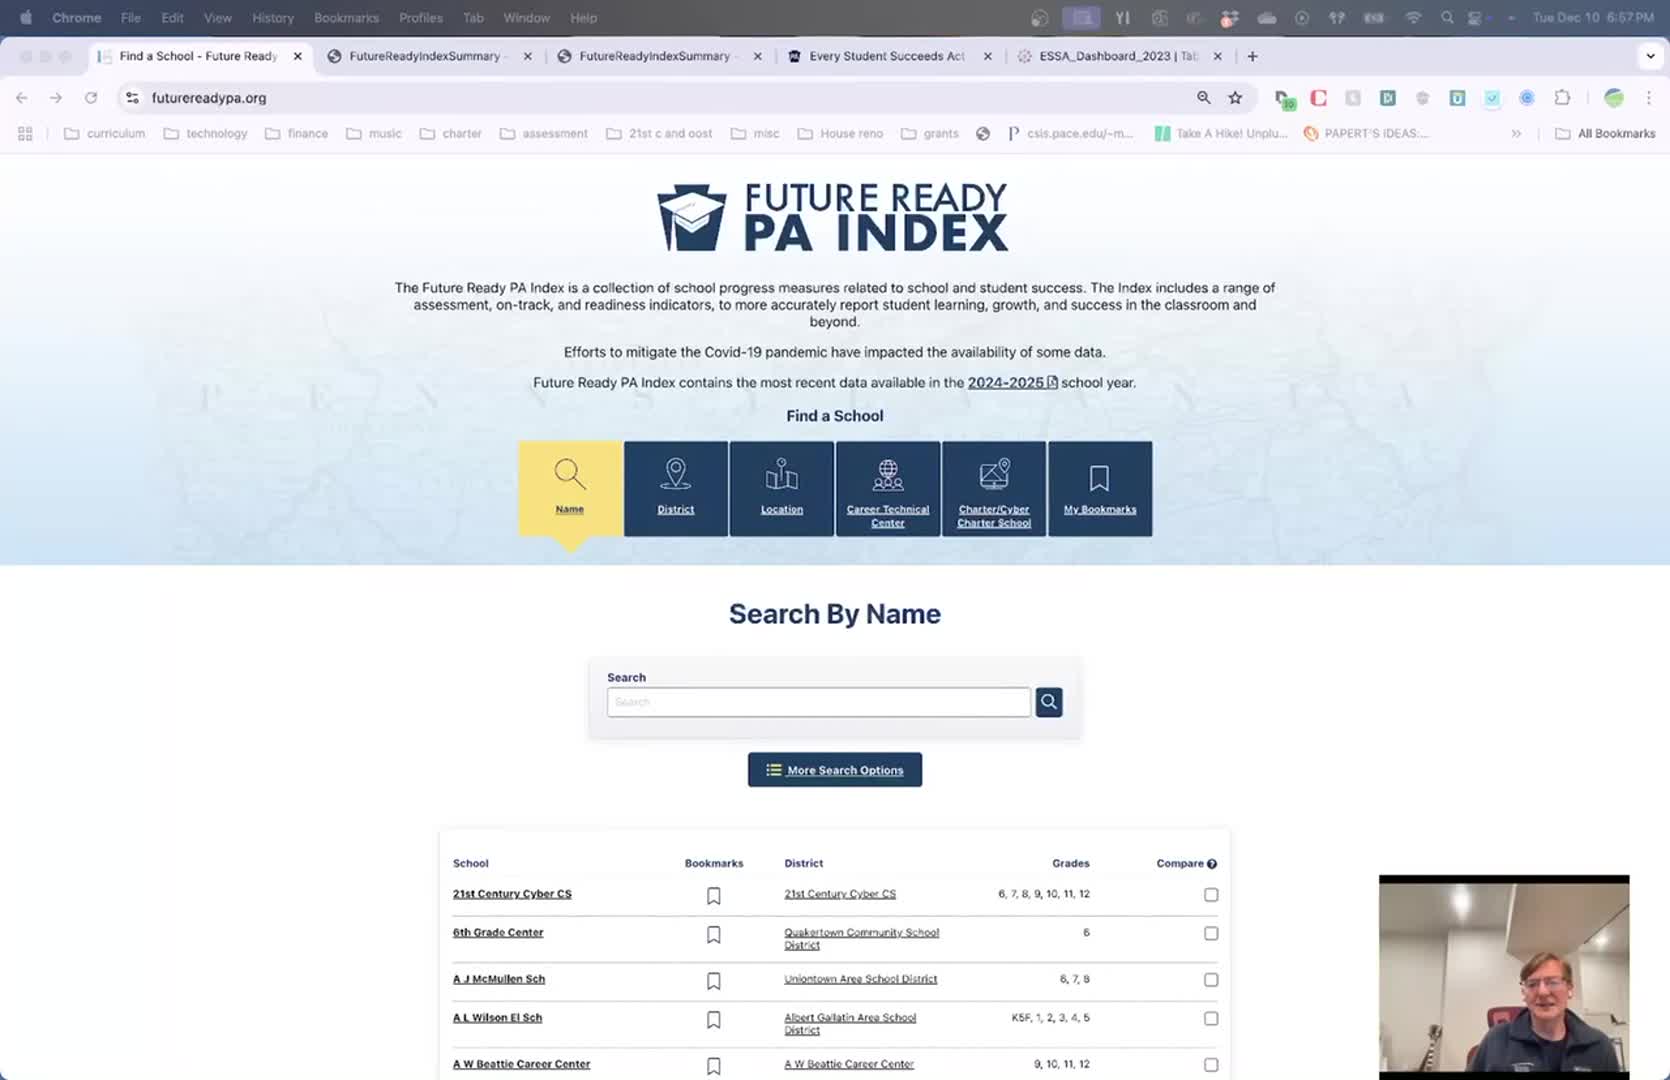This screenshot has width=1670, height=1080.
Task: Enable Compare checkbox for 6th Grade Center
Action: tap(1211, 933)
